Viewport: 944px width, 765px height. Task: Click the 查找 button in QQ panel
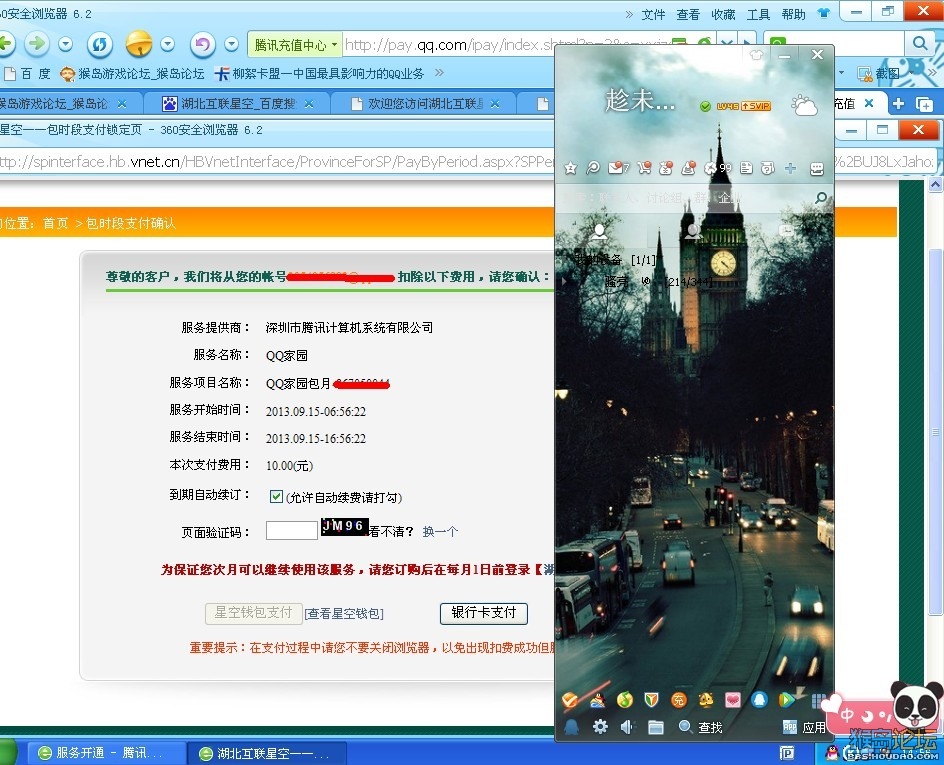tap(701, 728)
